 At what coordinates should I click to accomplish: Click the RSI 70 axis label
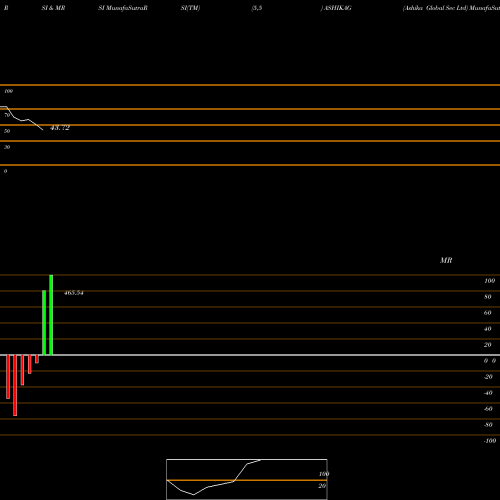[7, 115]
